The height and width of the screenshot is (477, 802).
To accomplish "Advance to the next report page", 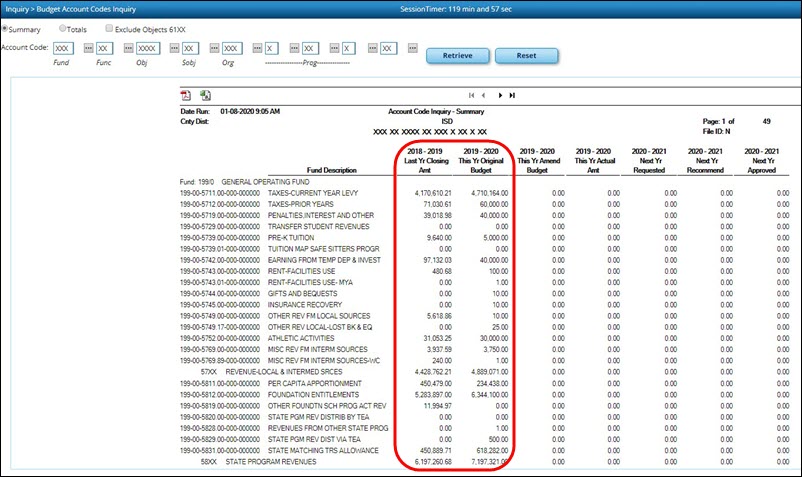I will click(x=500, y=95).
